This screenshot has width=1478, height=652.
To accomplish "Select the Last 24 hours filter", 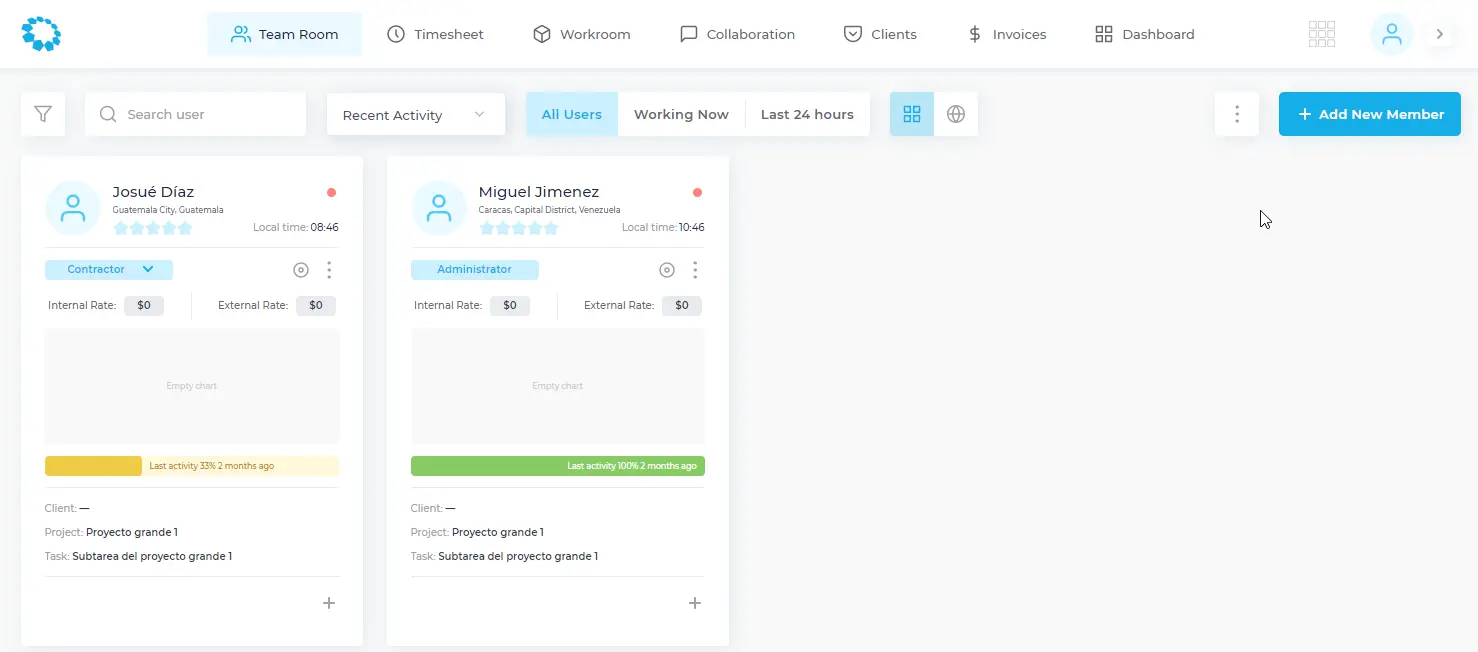I will tap(807, 114).
